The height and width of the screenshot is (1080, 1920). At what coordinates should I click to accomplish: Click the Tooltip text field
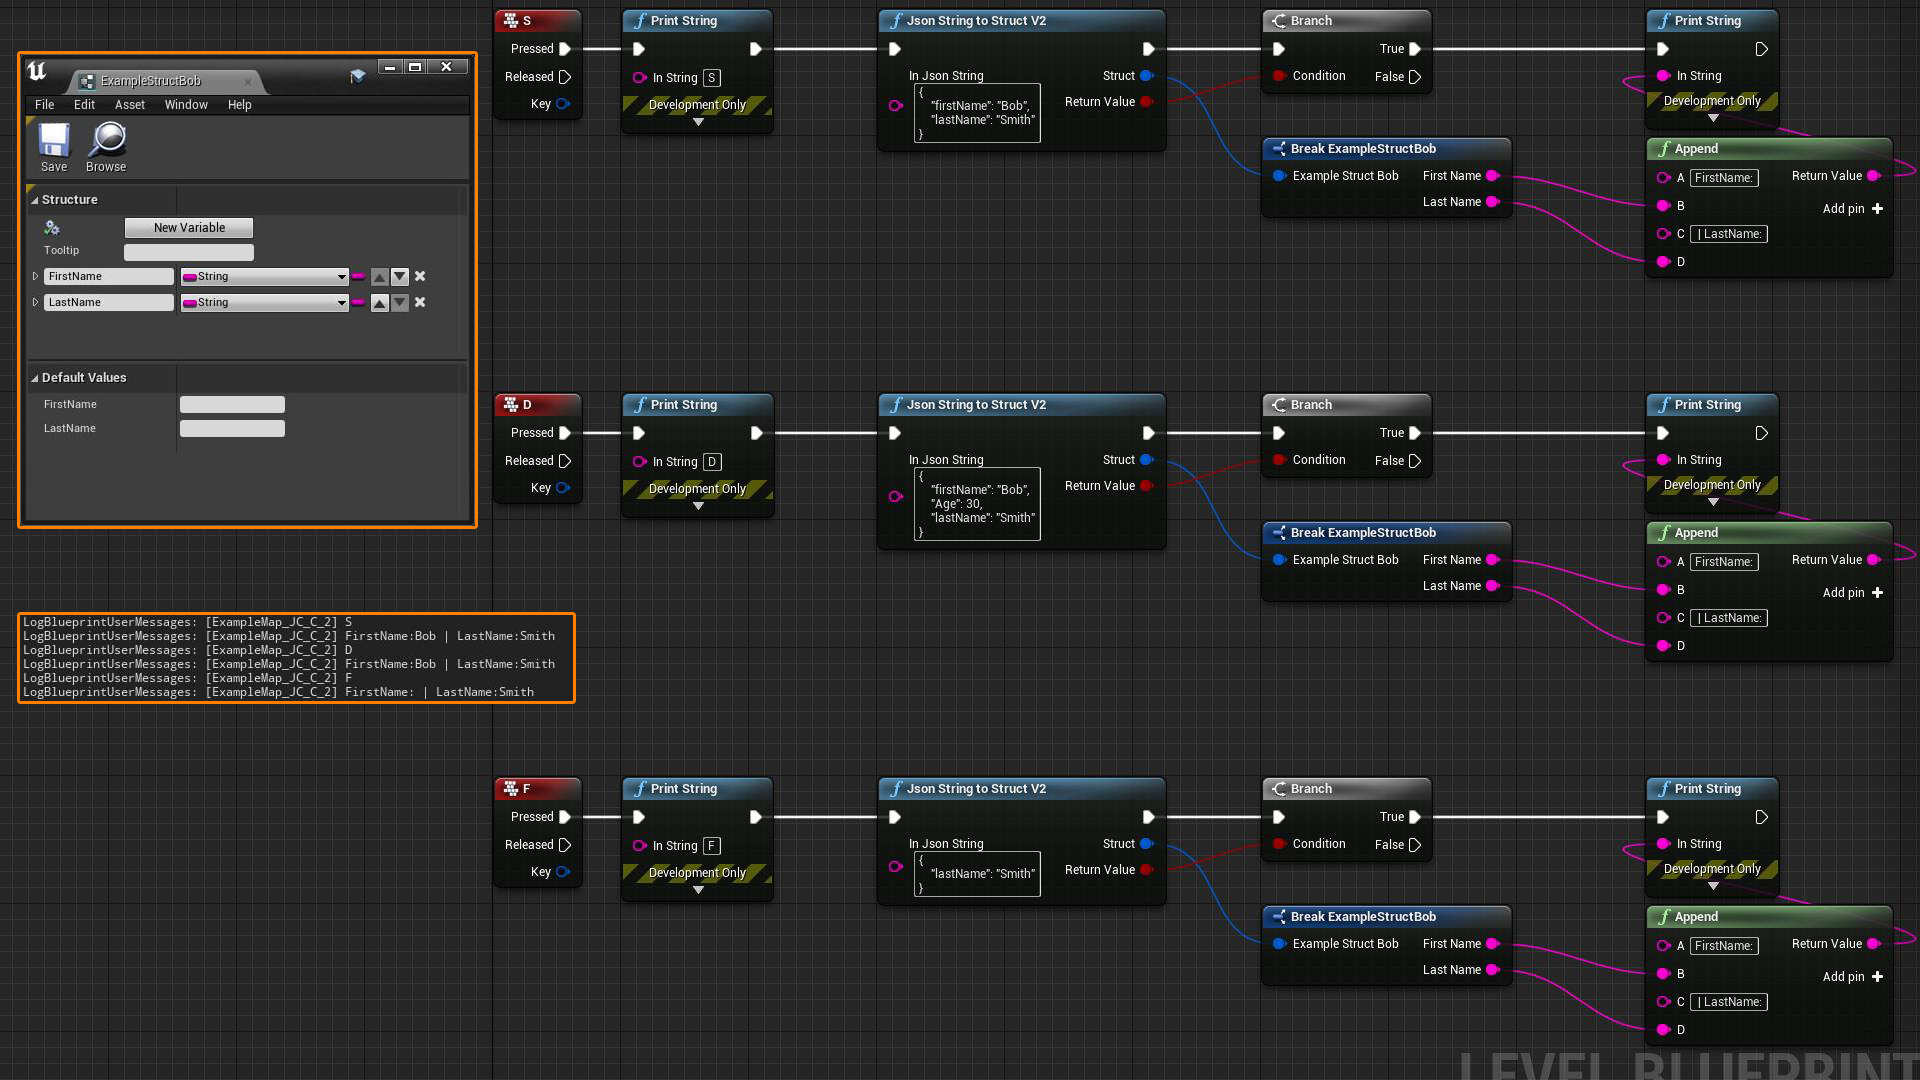tap(189, 252)
